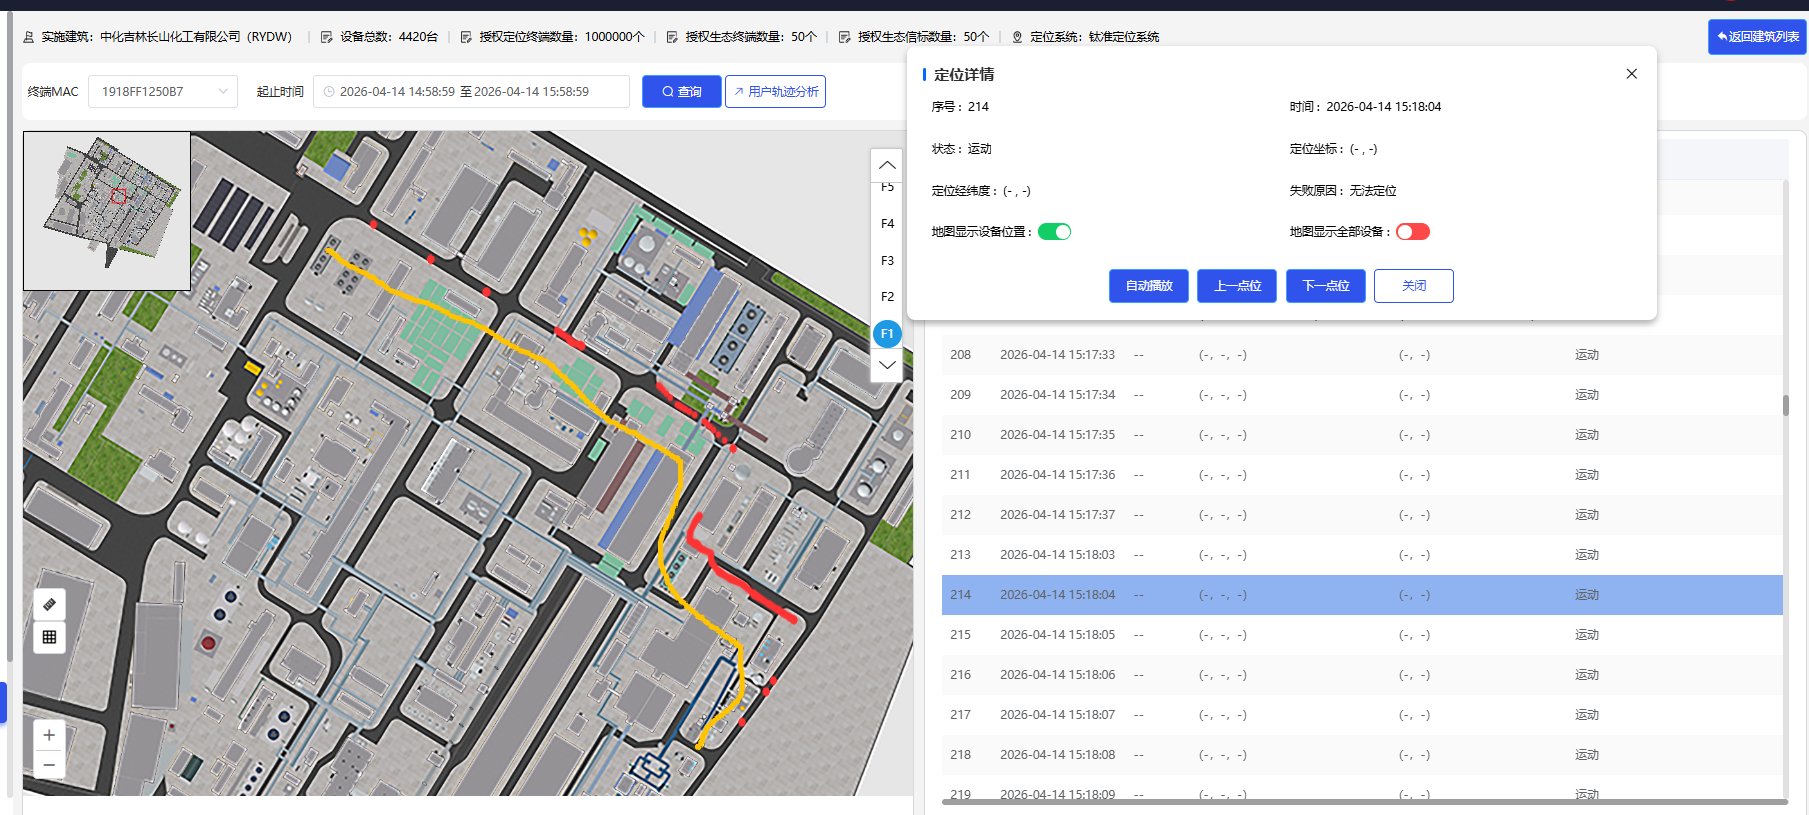Click the horizontal table scrollbar

(x=1364, y=802)
